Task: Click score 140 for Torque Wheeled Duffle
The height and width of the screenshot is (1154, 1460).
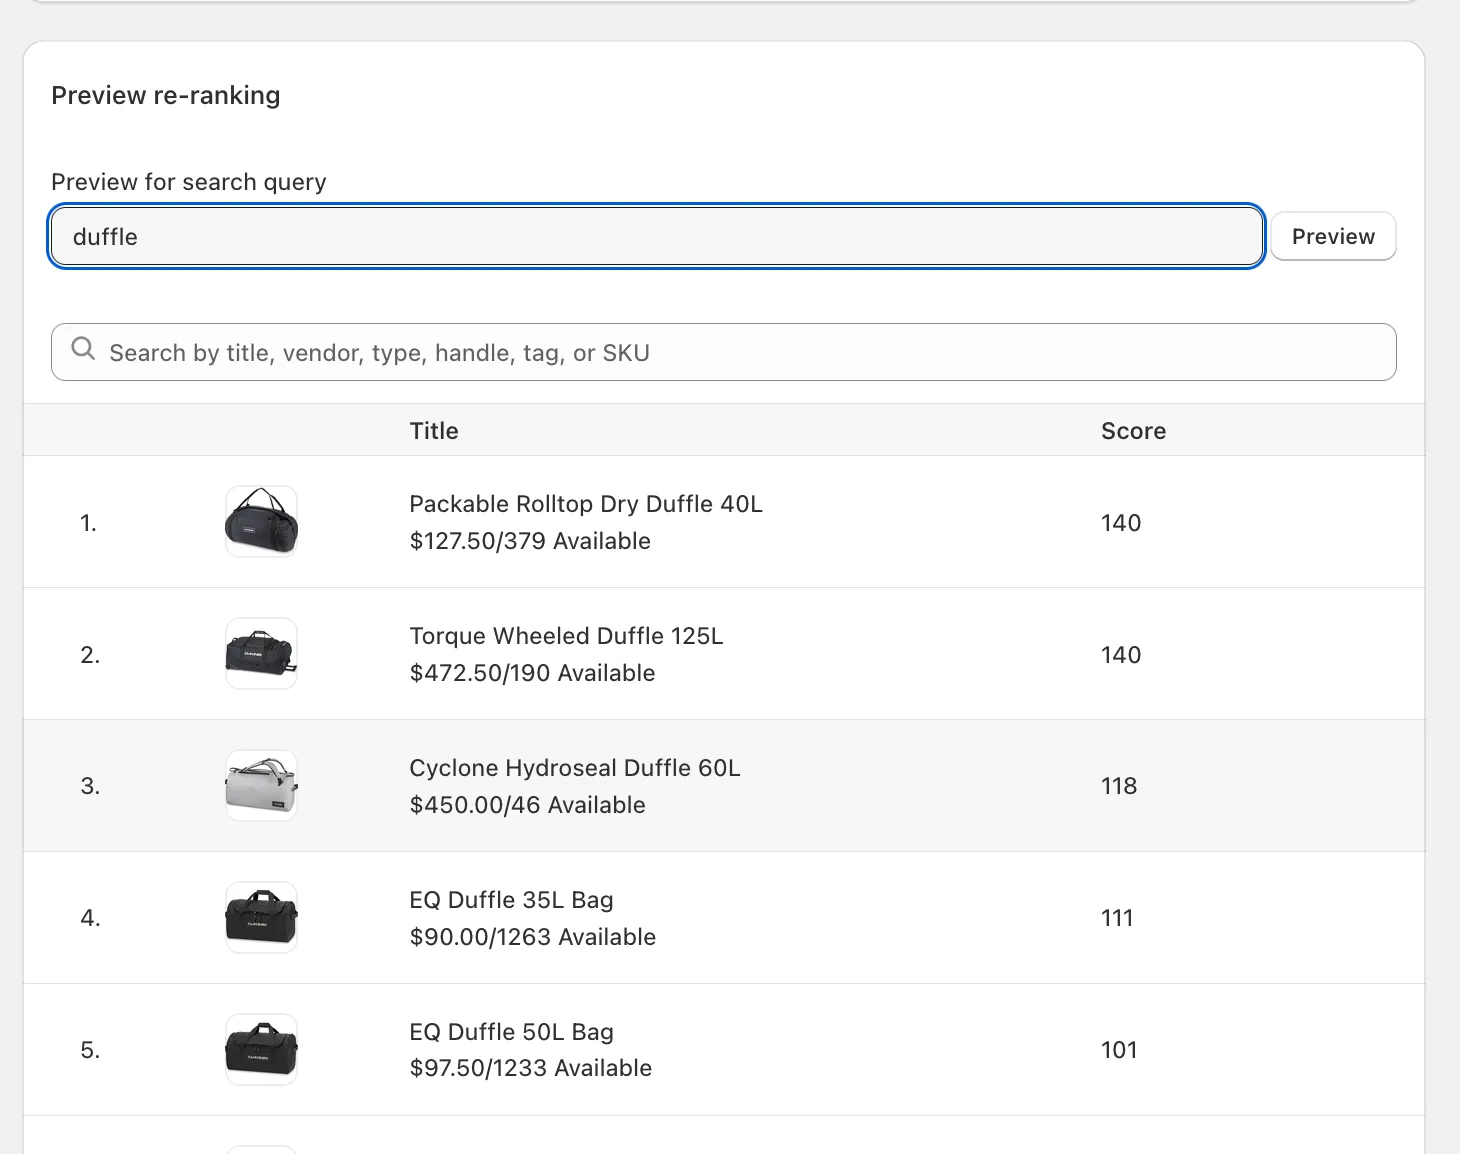Action: (x=1121, y=655)
